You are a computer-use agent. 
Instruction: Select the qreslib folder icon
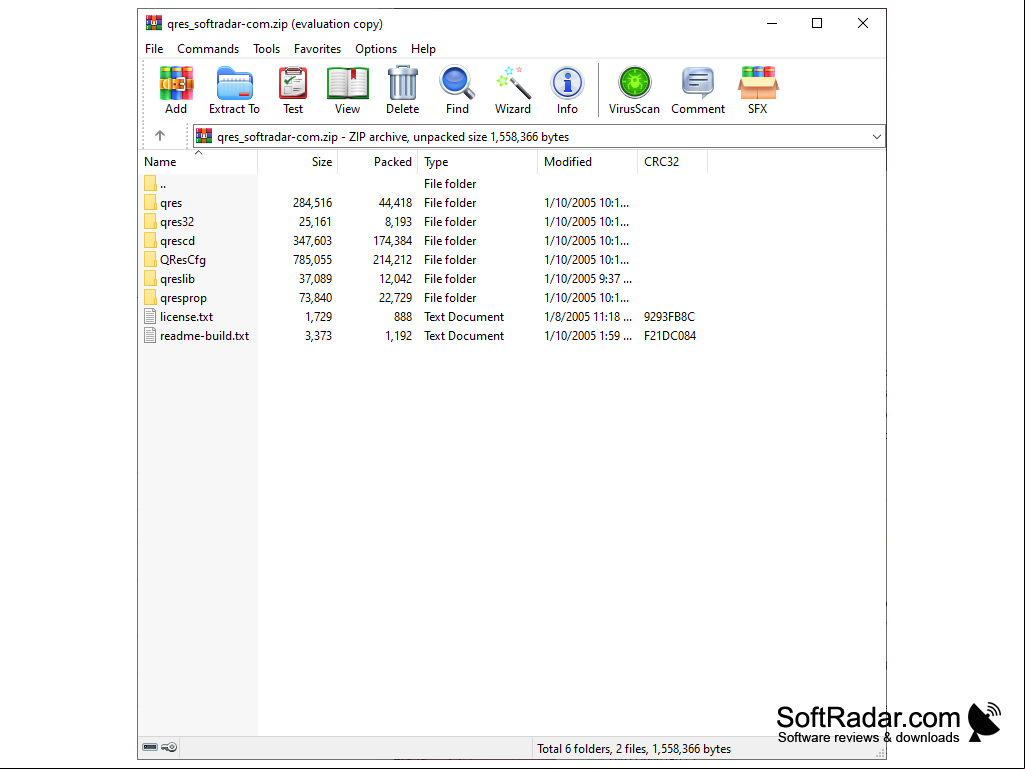click(x=150, y=279)
